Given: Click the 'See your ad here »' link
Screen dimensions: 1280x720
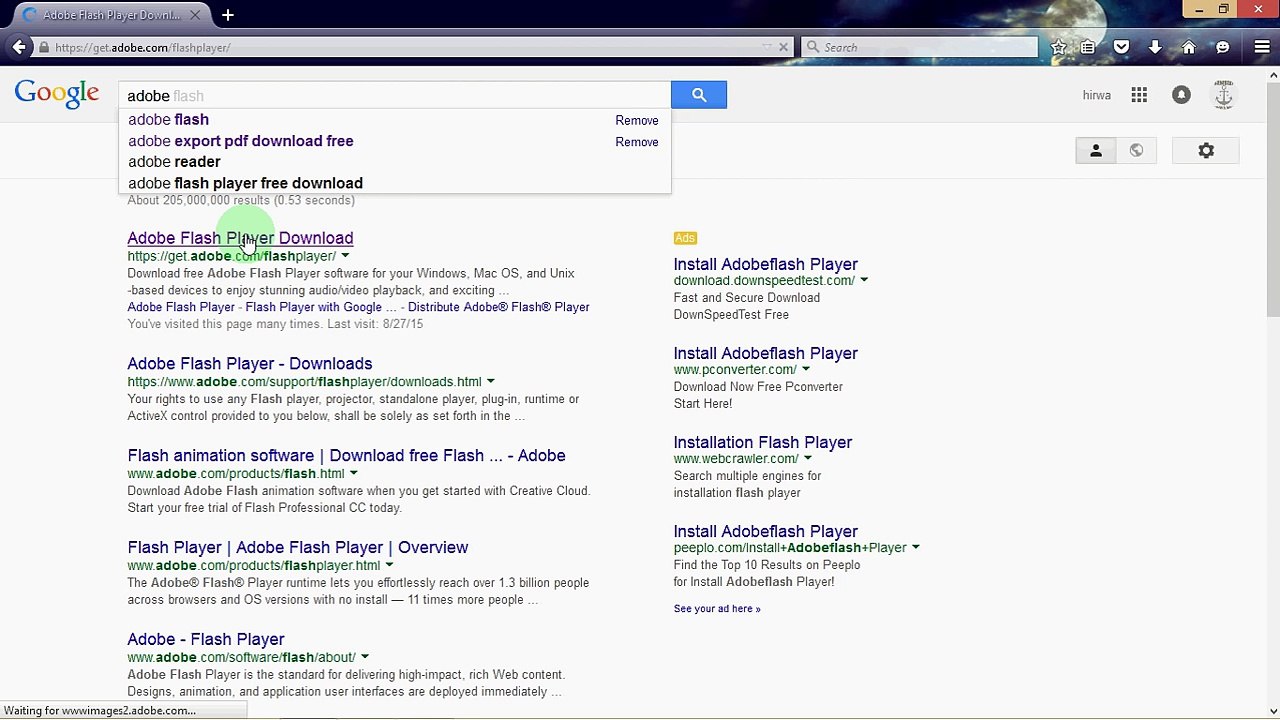Looking at the screenshot, I should click(717, 609).
